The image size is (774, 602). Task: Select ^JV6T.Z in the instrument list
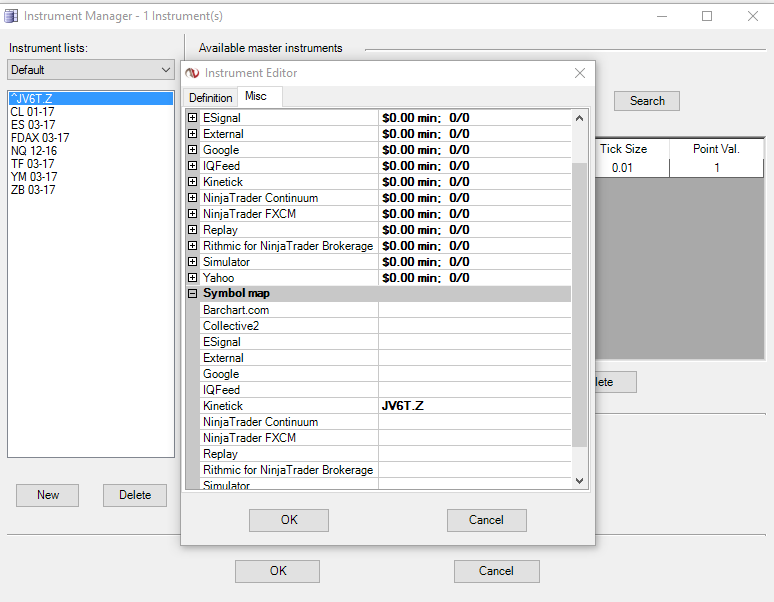(91, 99)
